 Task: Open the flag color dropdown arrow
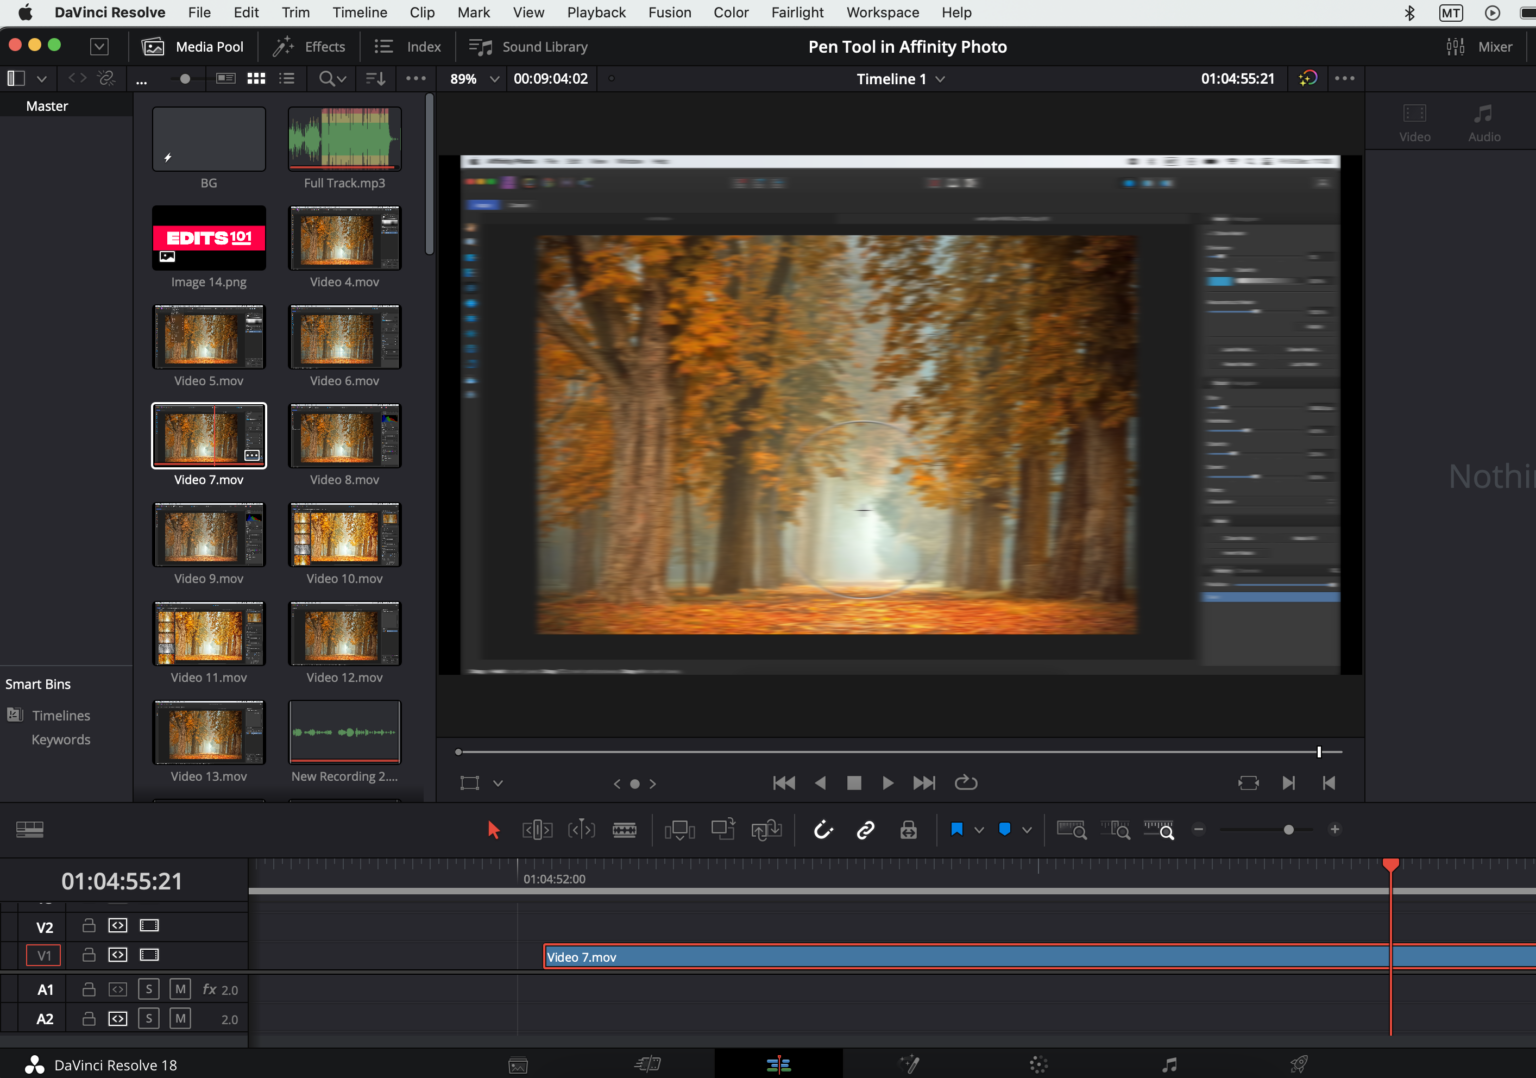pos(979,830)
